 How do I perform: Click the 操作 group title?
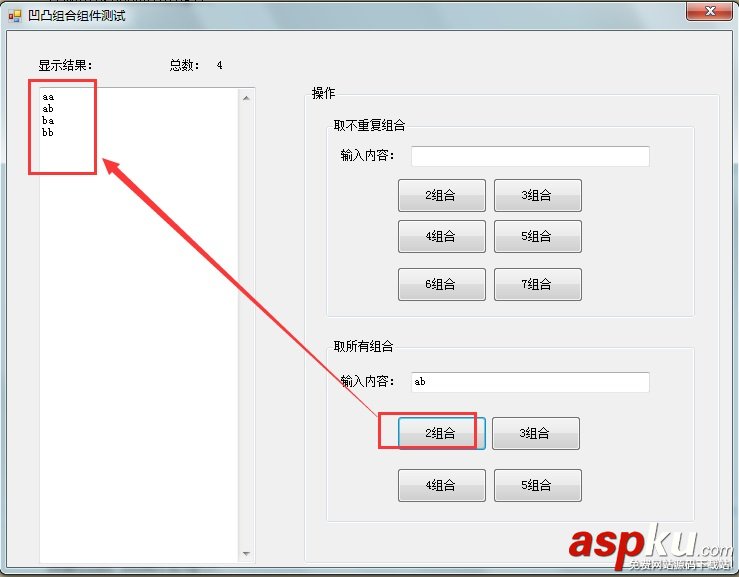coord(323,93)
